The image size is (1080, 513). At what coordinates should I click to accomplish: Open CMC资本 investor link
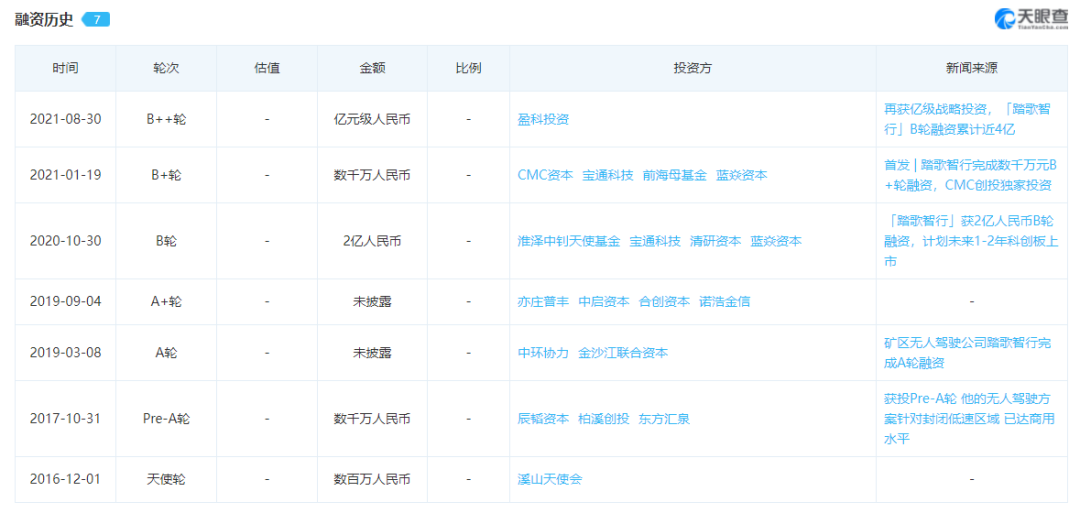(545, 175)
